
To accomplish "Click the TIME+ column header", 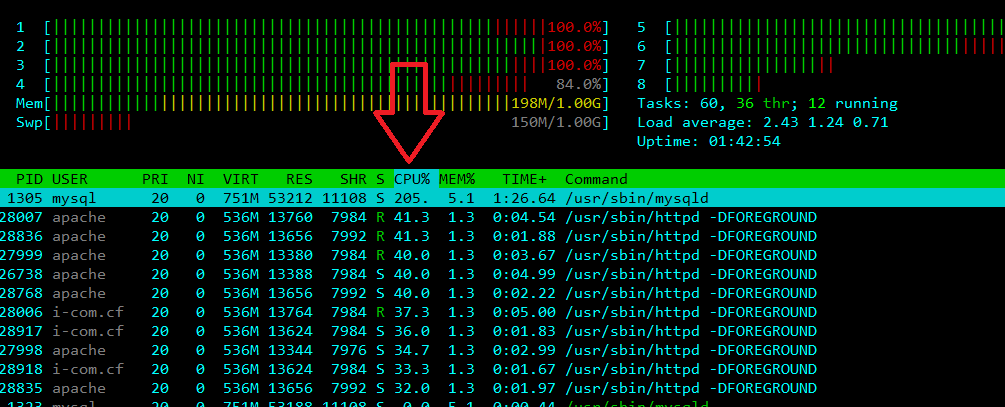I will pyautogui.click(x=524, y=179).
